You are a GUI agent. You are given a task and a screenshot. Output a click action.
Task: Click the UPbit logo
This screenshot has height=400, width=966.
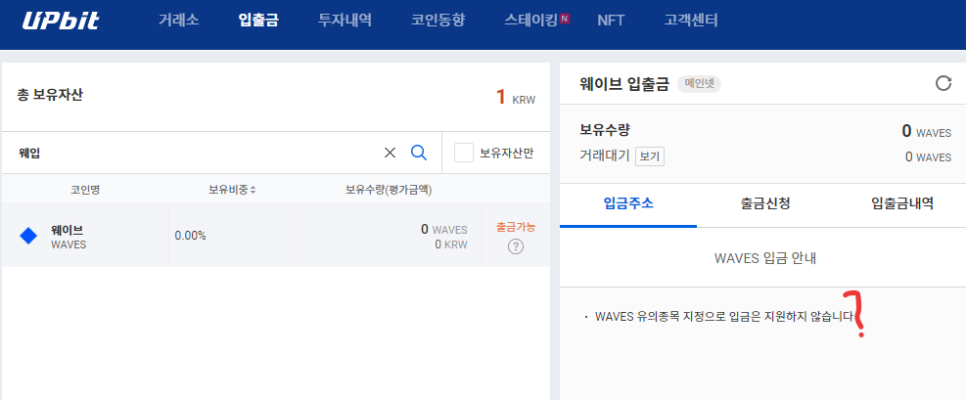[x=60, y=21]
